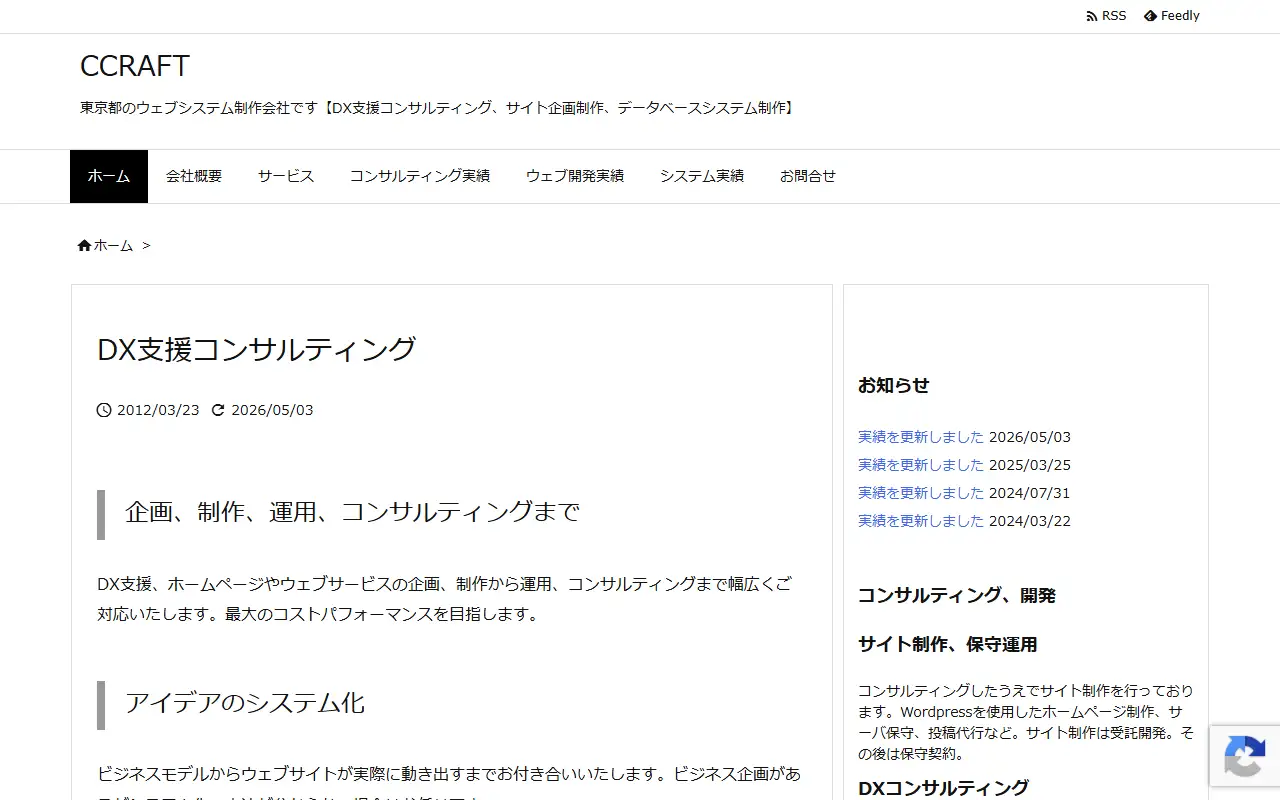The height and width of the screenshot is (800, 1280).
Task: Open the 会社概要 menu item
Action: click(x=194, y=176)
